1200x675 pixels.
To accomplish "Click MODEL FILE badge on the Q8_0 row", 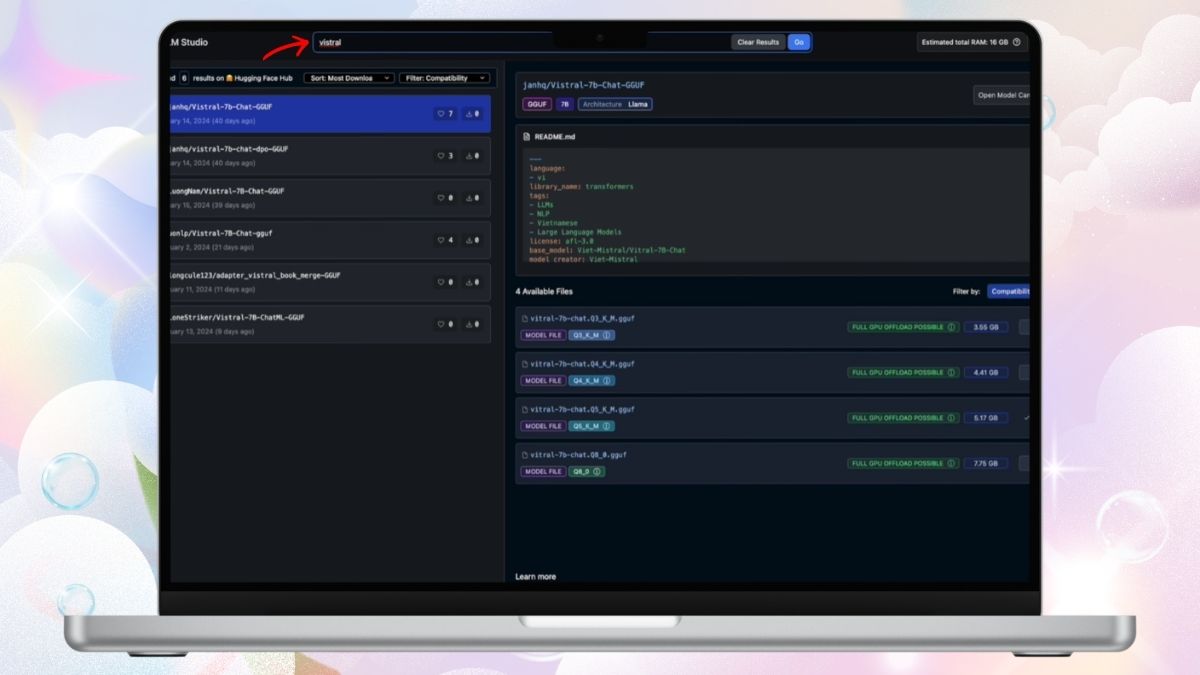I will [x=543, y=471].
